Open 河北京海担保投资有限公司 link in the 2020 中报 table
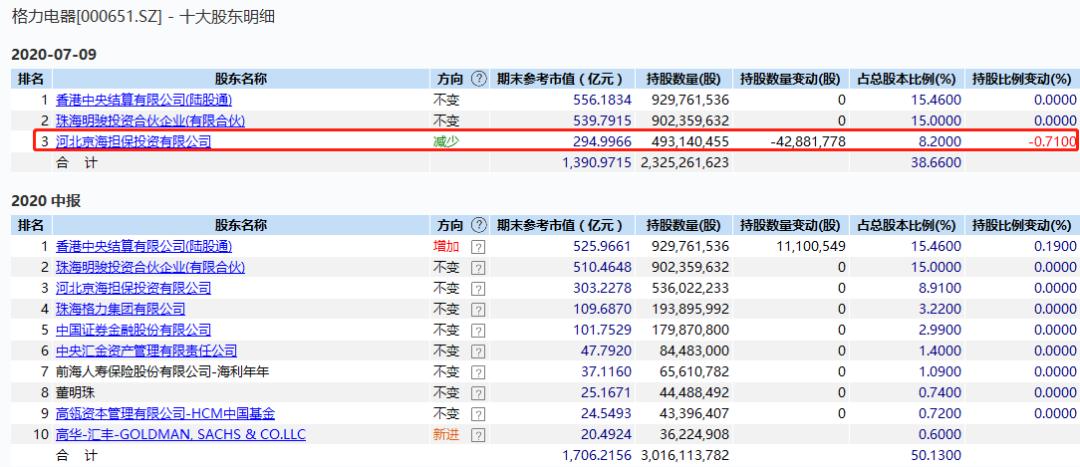Image resolution: width=1080 pixels, height=467 pixels. [x=134, y=288]
